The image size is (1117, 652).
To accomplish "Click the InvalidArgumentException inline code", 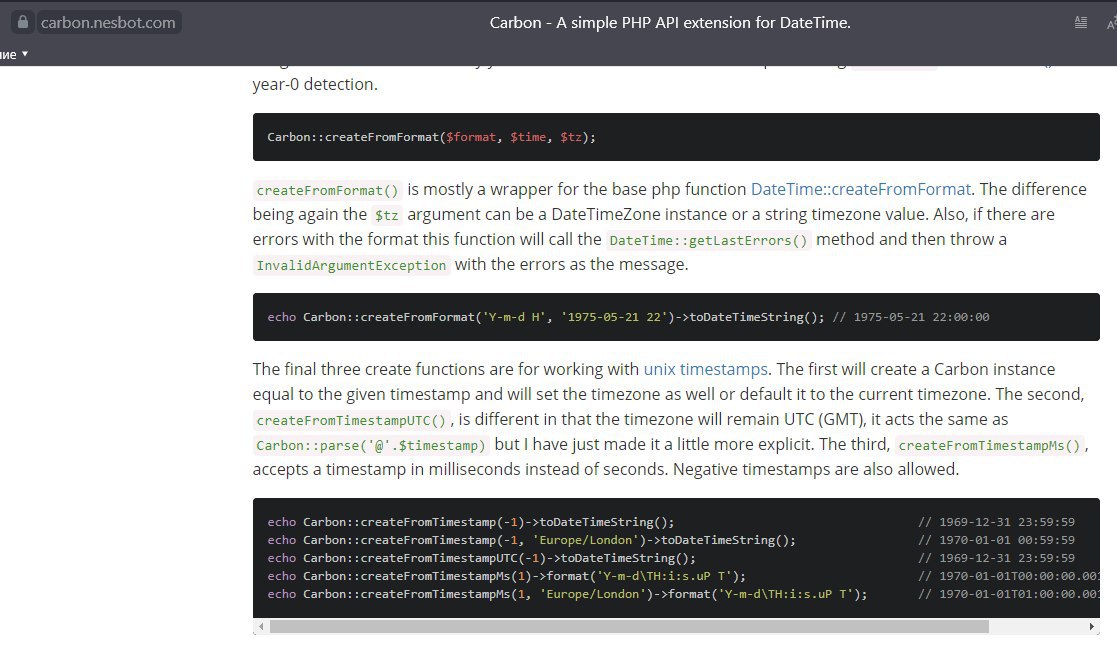I will click(351, 266).
